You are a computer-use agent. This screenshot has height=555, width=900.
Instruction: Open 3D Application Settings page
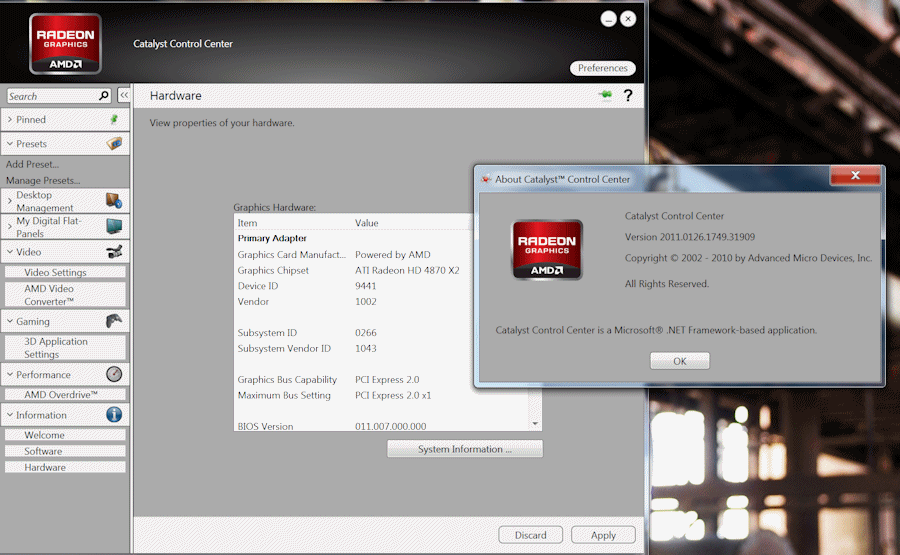pyautogui.click(x=65, y=347)
